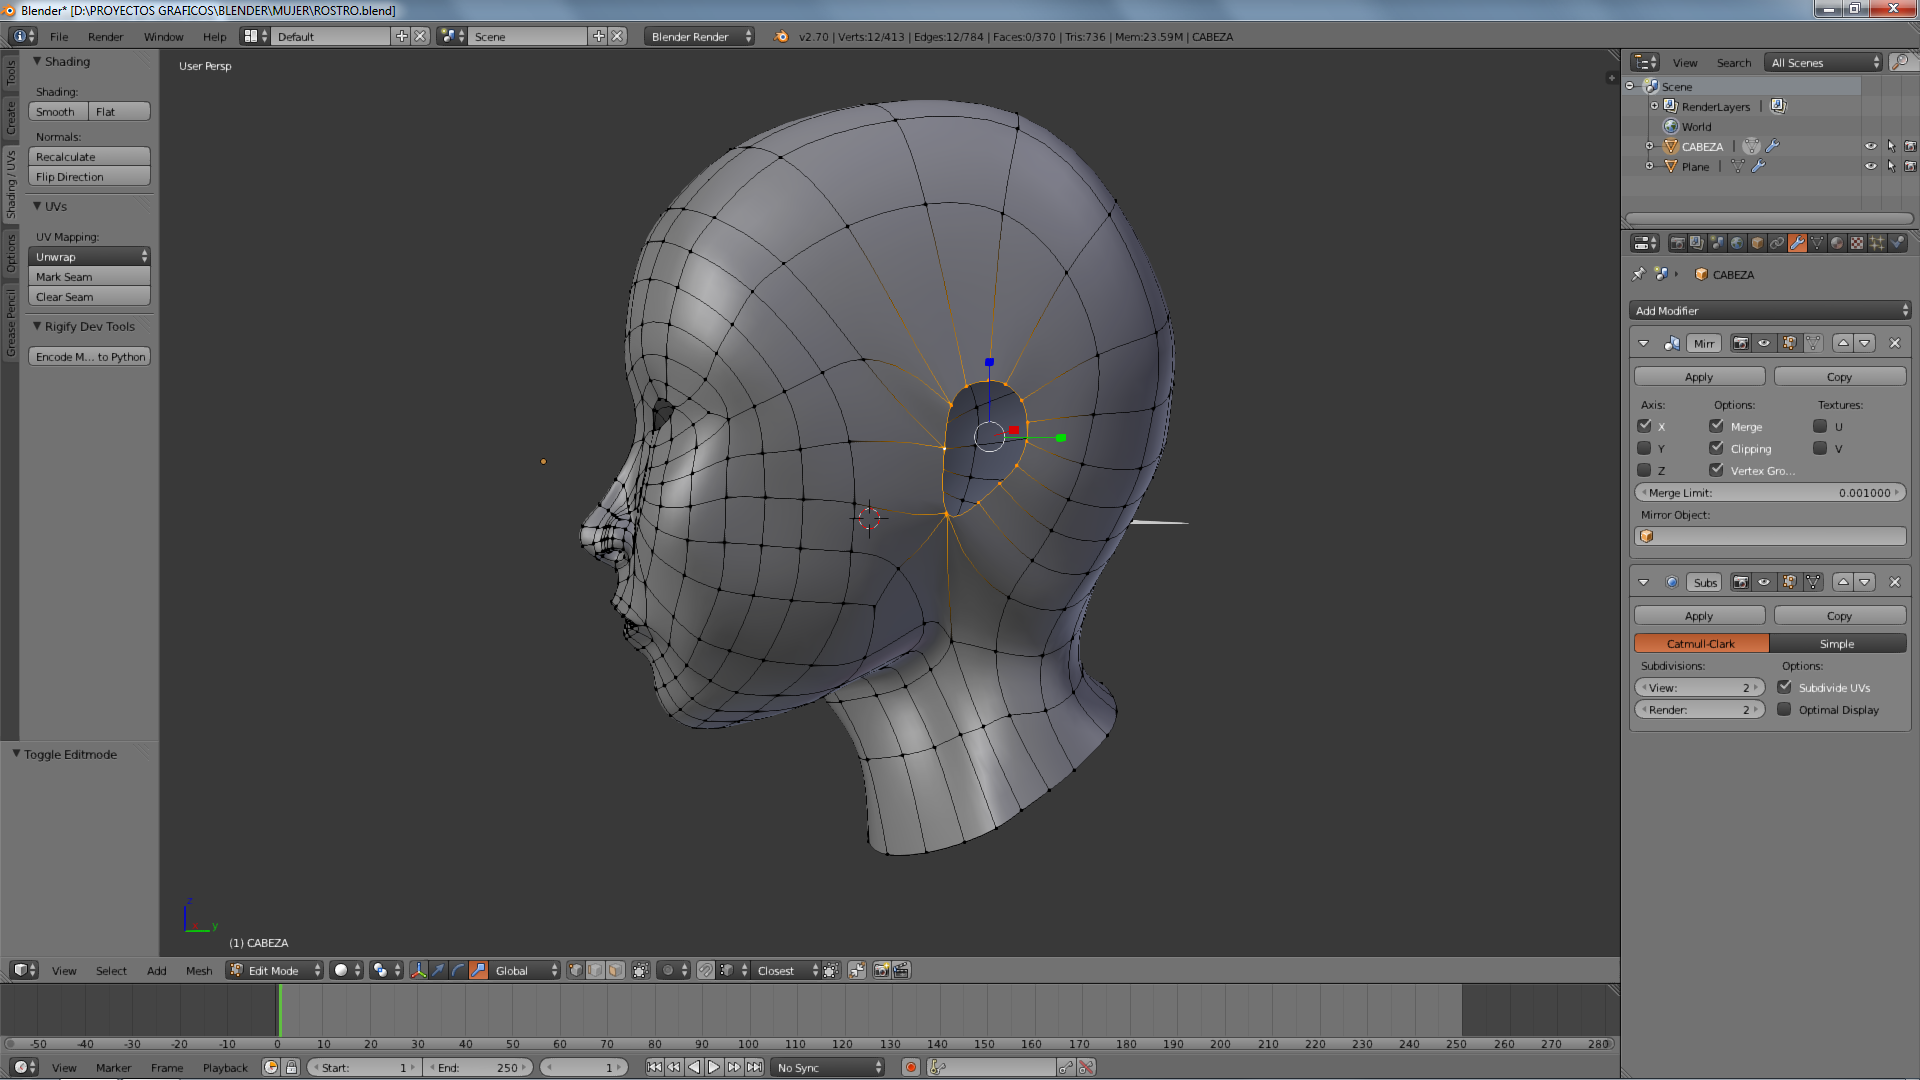
Task: Click the Merge Limit value slider
Action: [1769, 493]
